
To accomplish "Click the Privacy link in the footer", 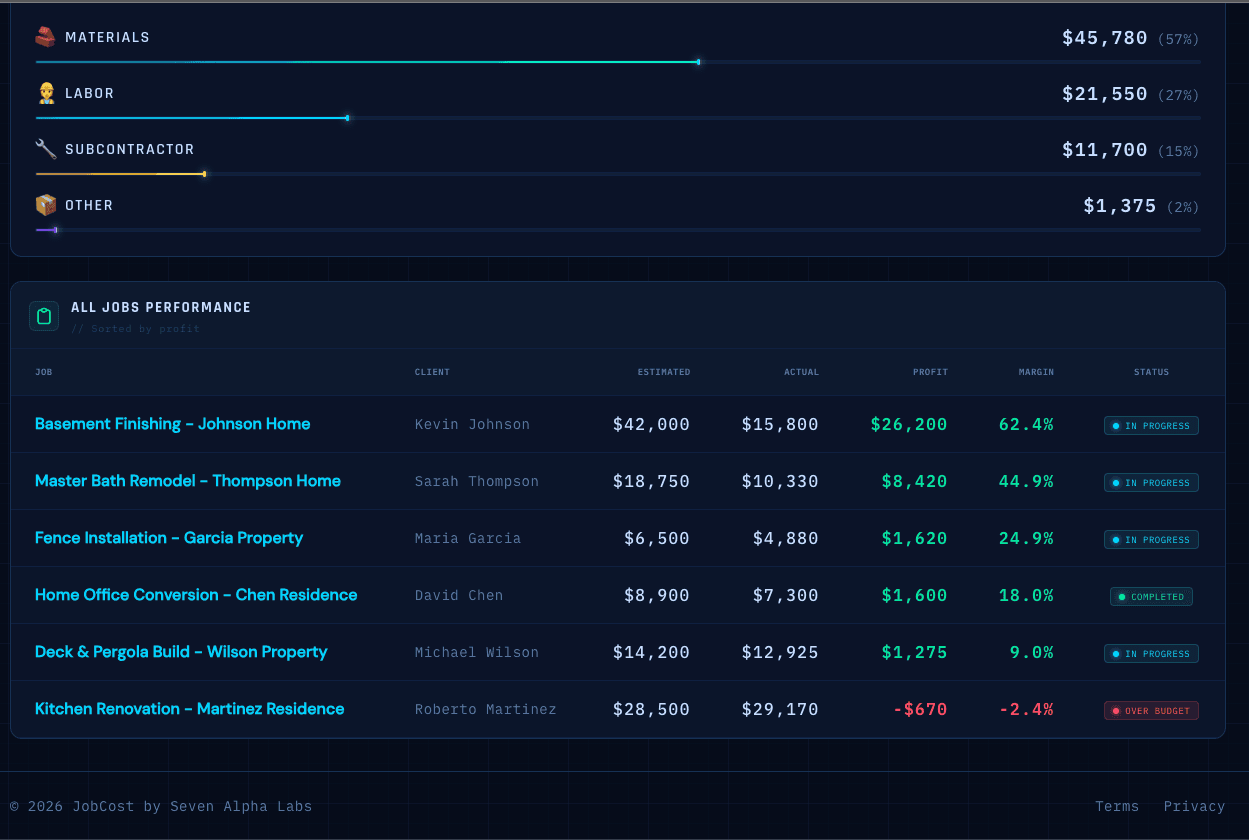I will 1194,806.
